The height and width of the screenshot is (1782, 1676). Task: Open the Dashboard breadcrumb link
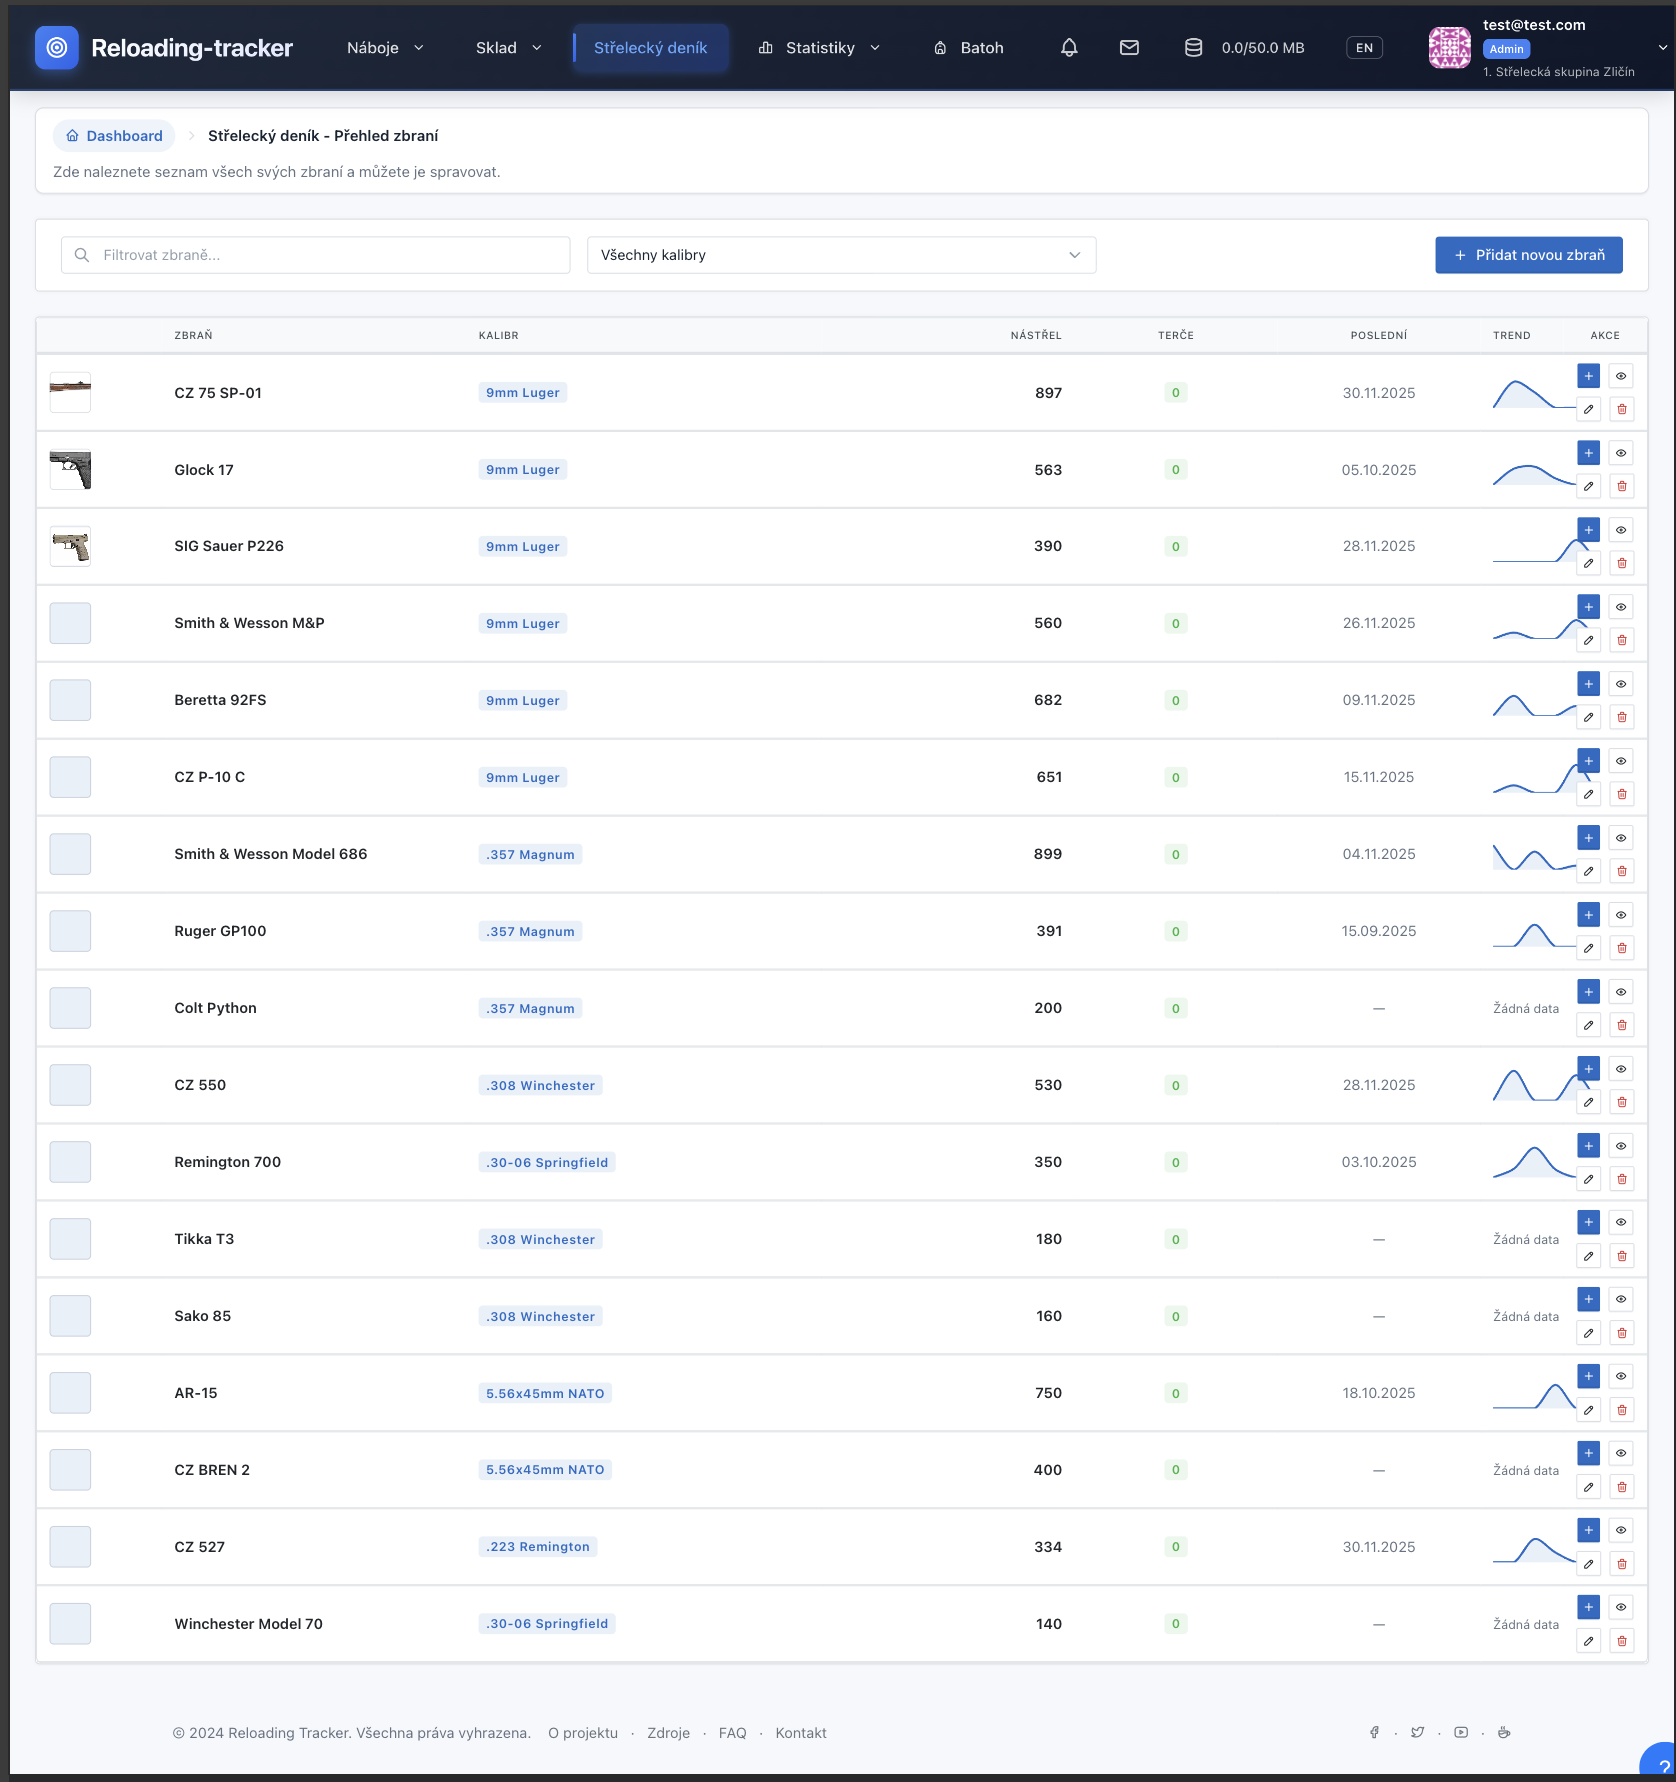pyautogui.click(x=114, y=136)
